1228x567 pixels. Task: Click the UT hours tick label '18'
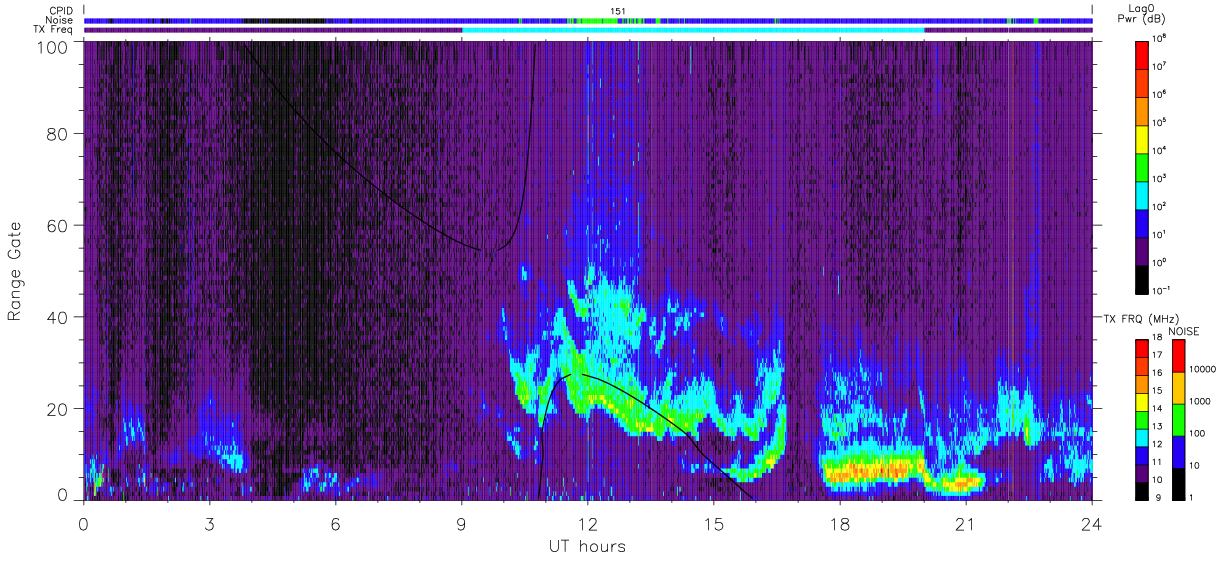[x=840, y=523]
